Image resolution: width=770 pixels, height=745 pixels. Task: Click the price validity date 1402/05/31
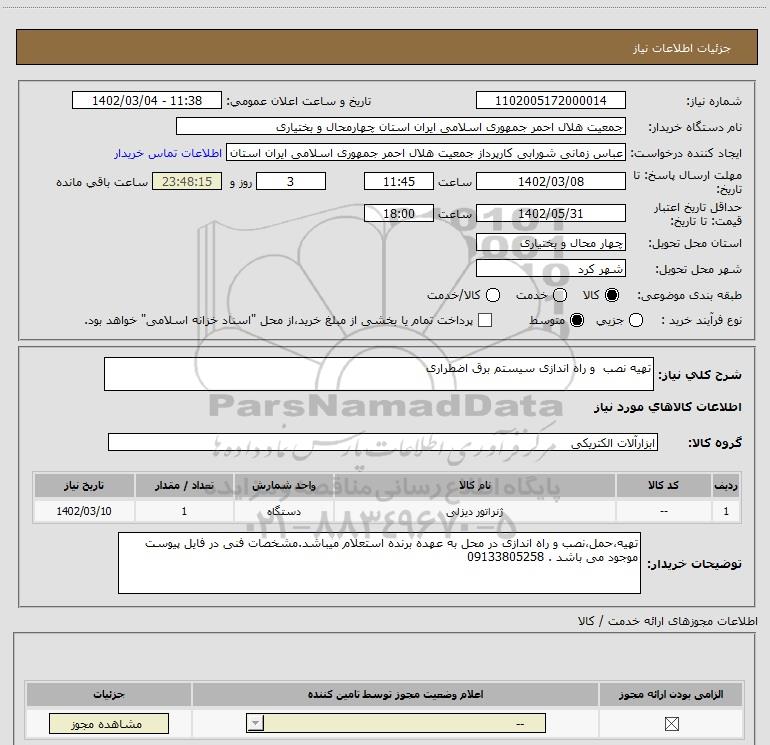tap(550, 214)
